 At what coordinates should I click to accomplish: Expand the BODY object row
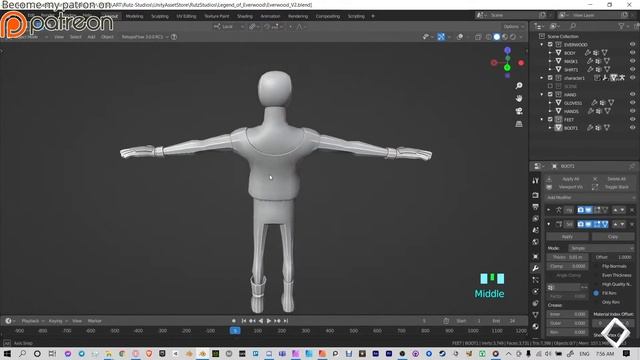pos(550,53)
